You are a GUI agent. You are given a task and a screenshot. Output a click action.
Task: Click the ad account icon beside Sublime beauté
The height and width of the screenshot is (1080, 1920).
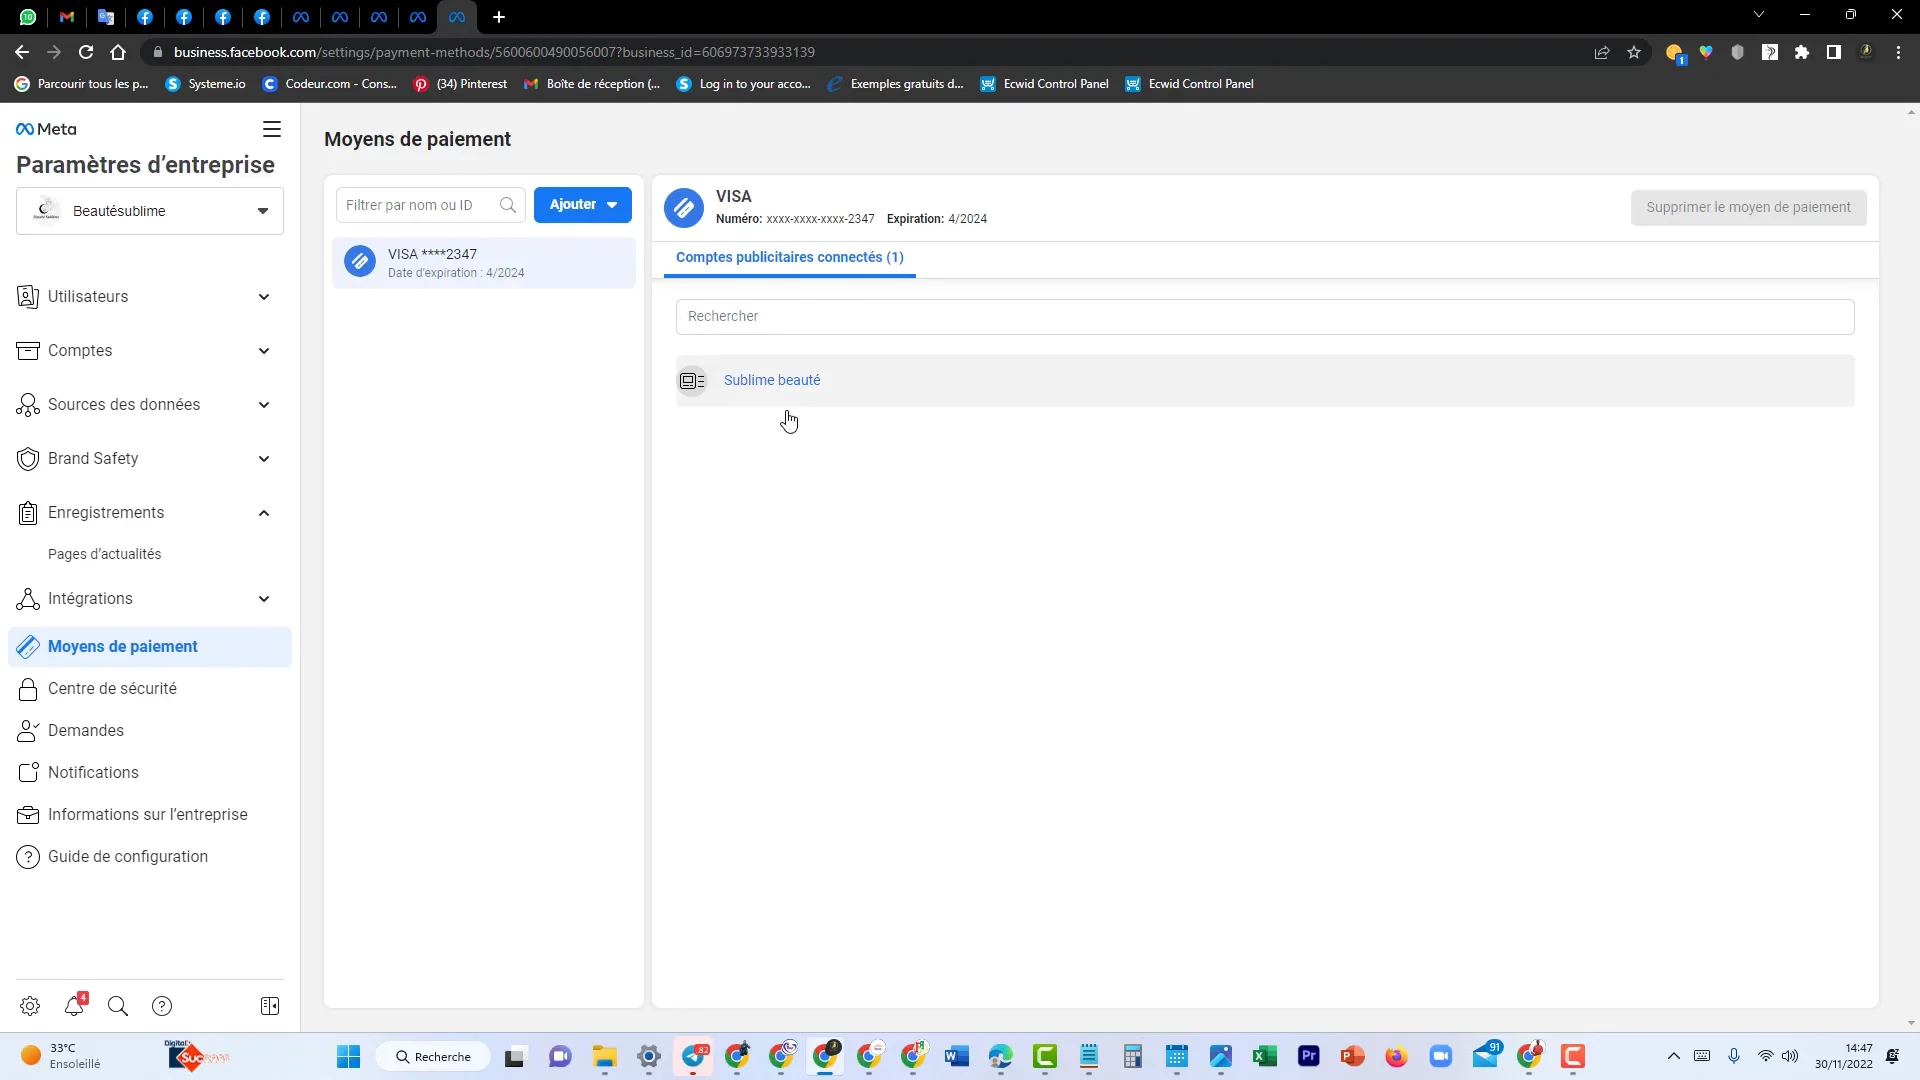point(692,380)
